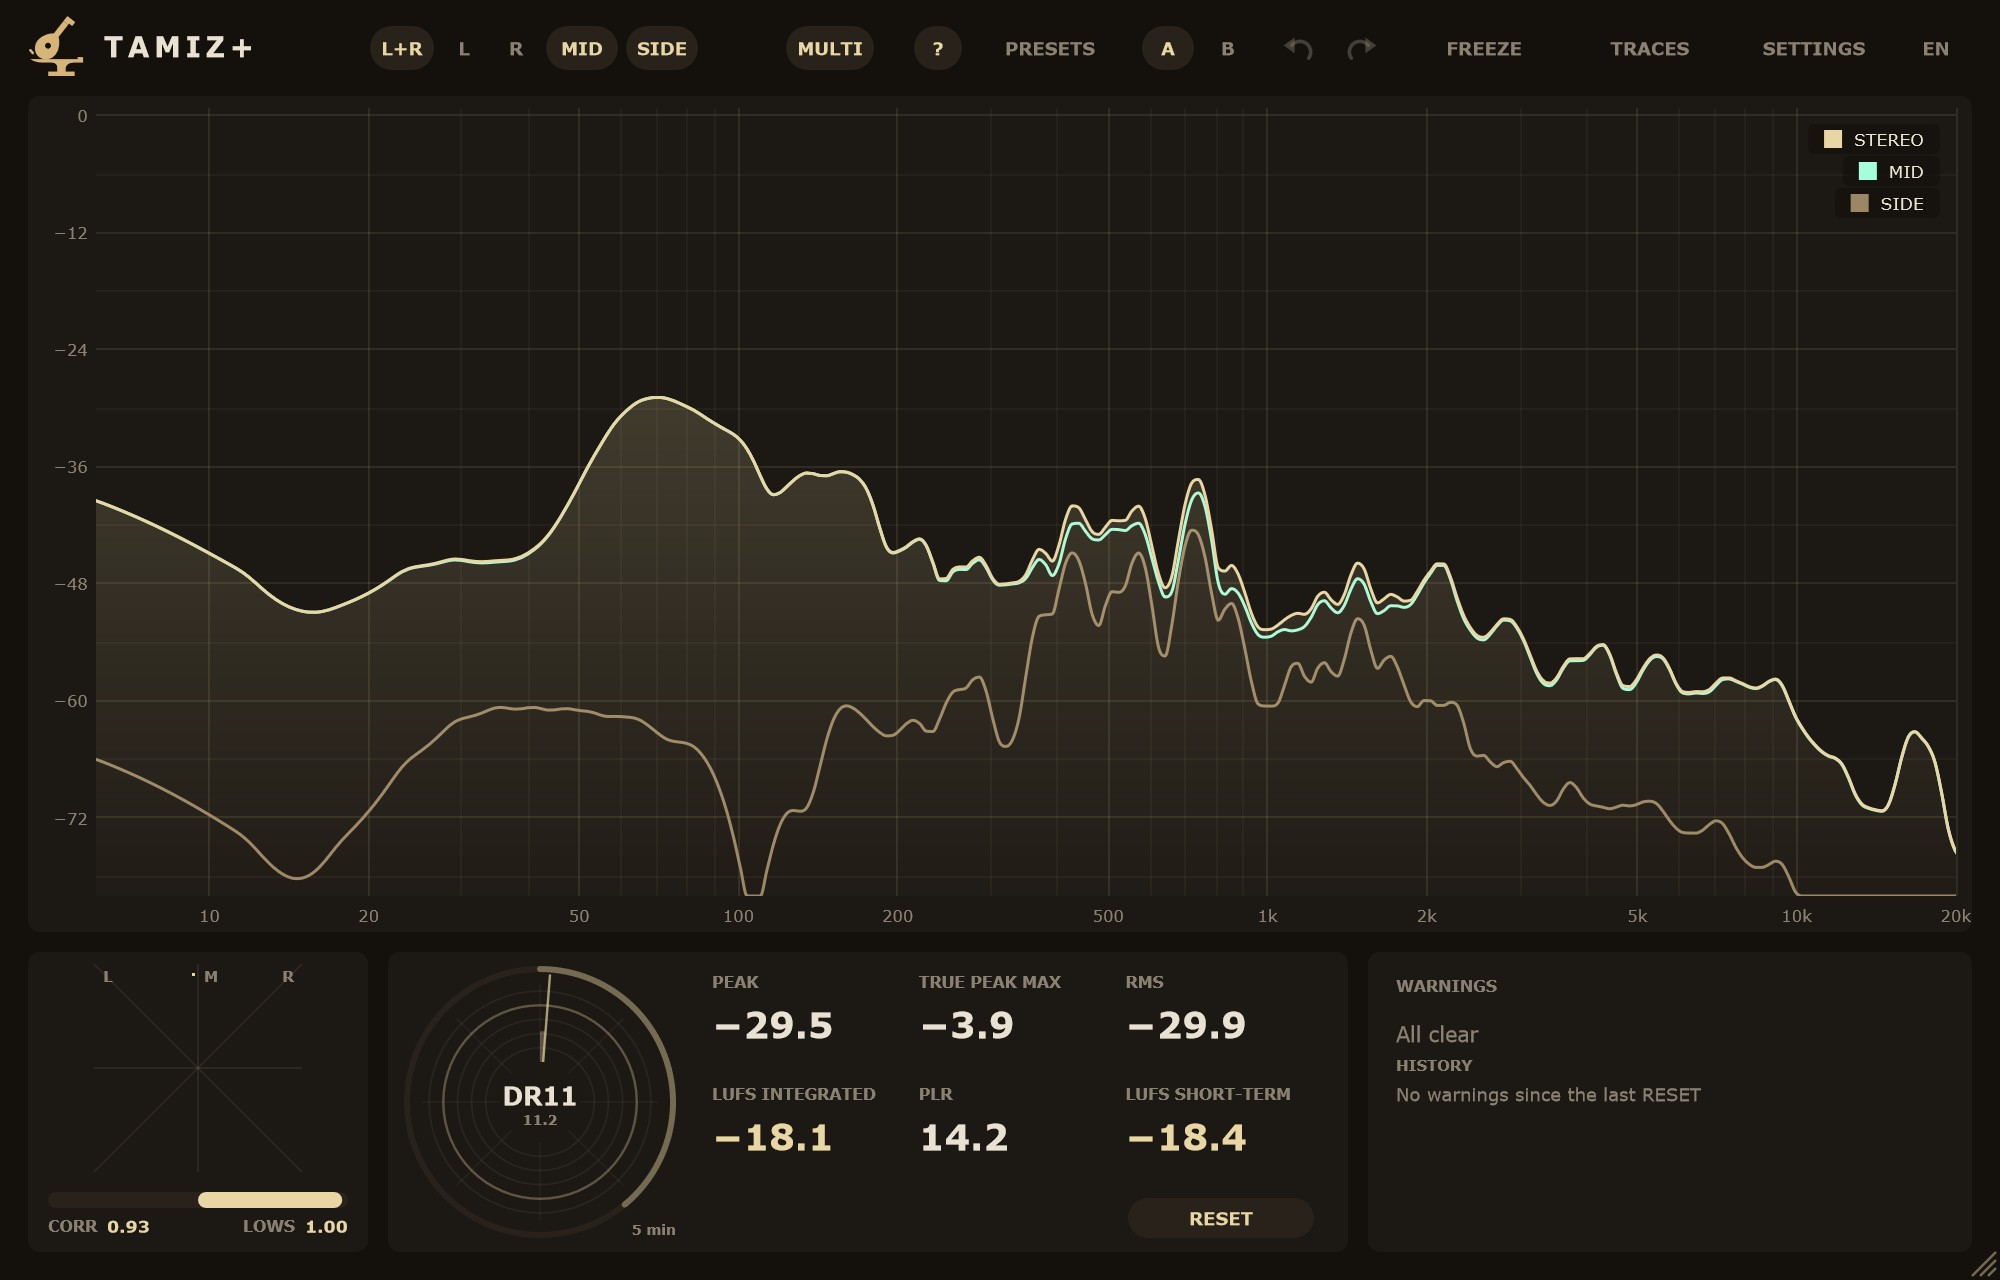
Task: Click the SIDE legend color swatch
Action: pos(1860,203)
